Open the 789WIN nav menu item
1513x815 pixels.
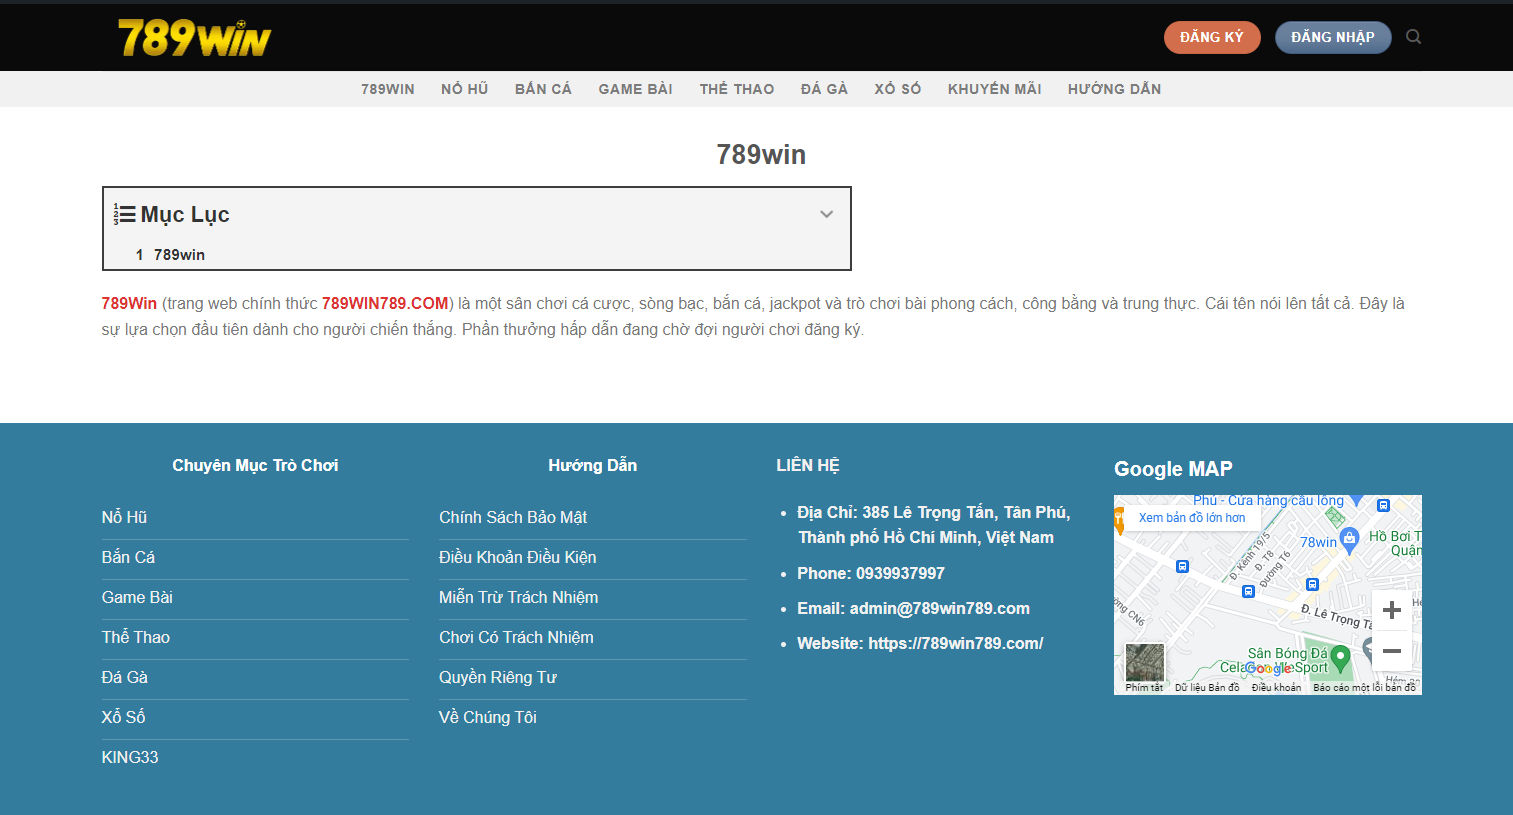388,89
